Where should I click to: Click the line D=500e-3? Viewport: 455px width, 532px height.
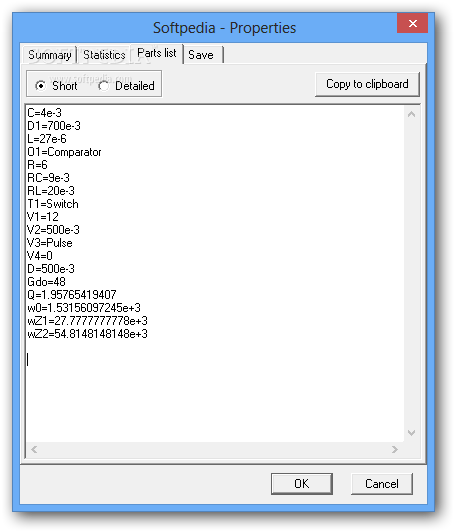[51, 269]
